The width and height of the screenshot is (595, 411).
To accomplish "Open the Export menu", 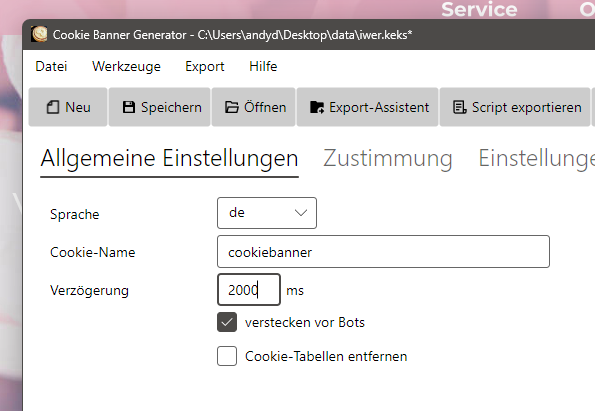I will [x=205, y=66].
